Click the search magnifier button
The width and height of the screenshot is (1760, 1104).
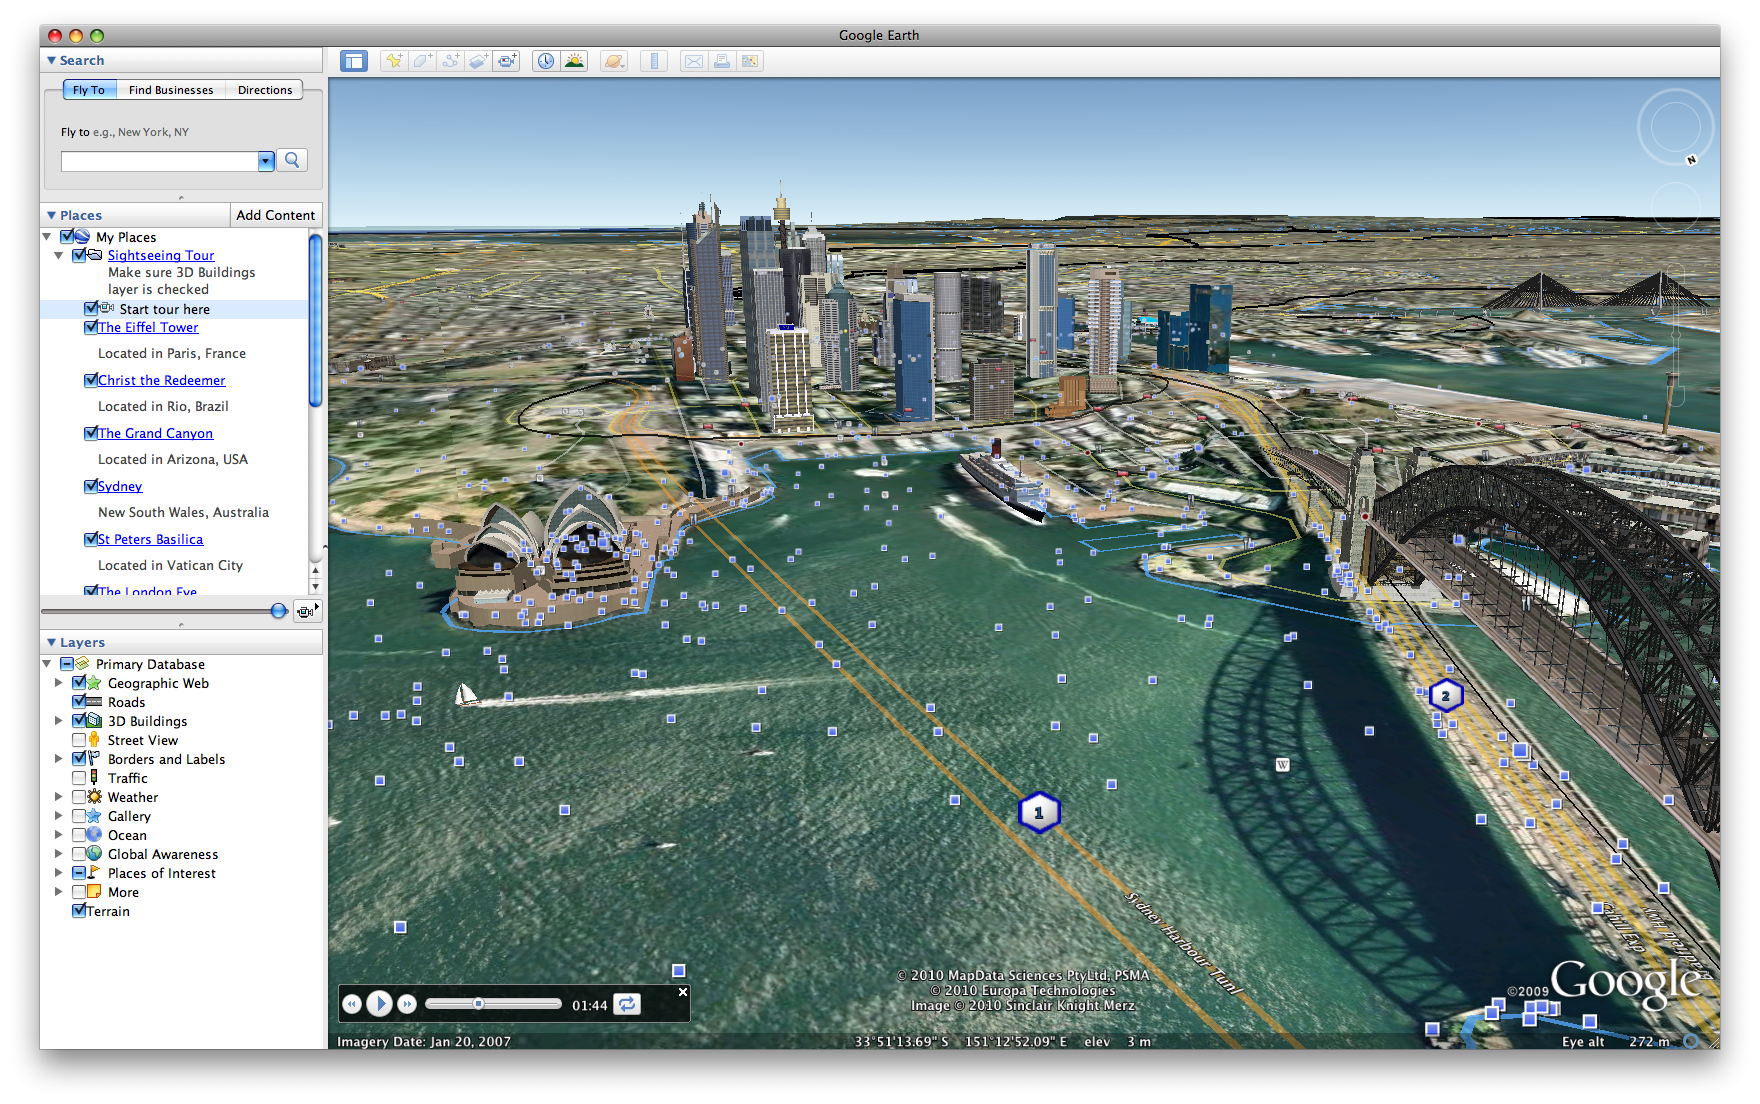(292, 160)
